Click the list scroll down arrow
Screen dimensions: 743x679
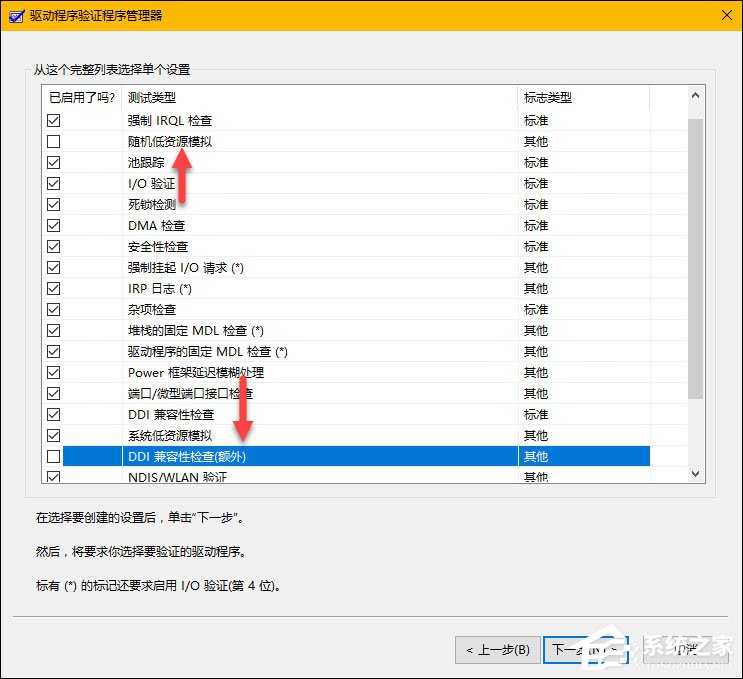(695, 474)
